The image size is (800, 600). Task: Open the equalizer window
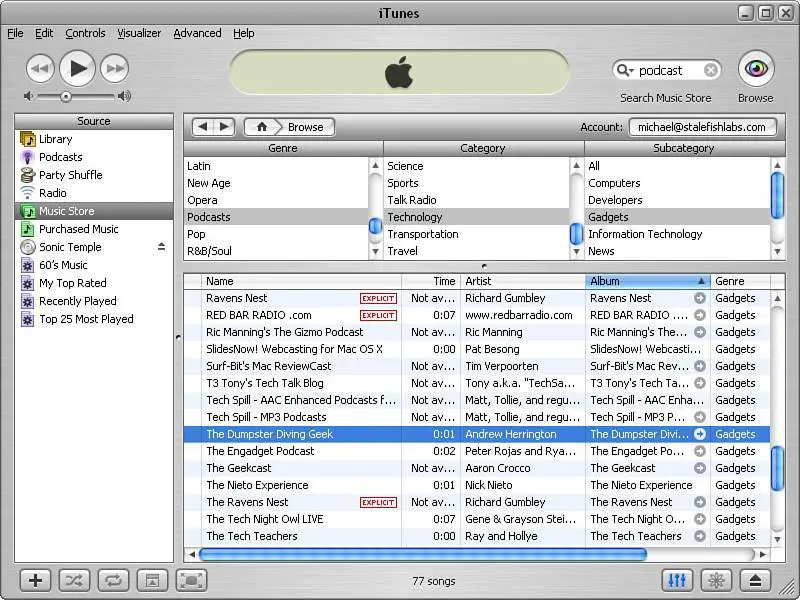677,580
